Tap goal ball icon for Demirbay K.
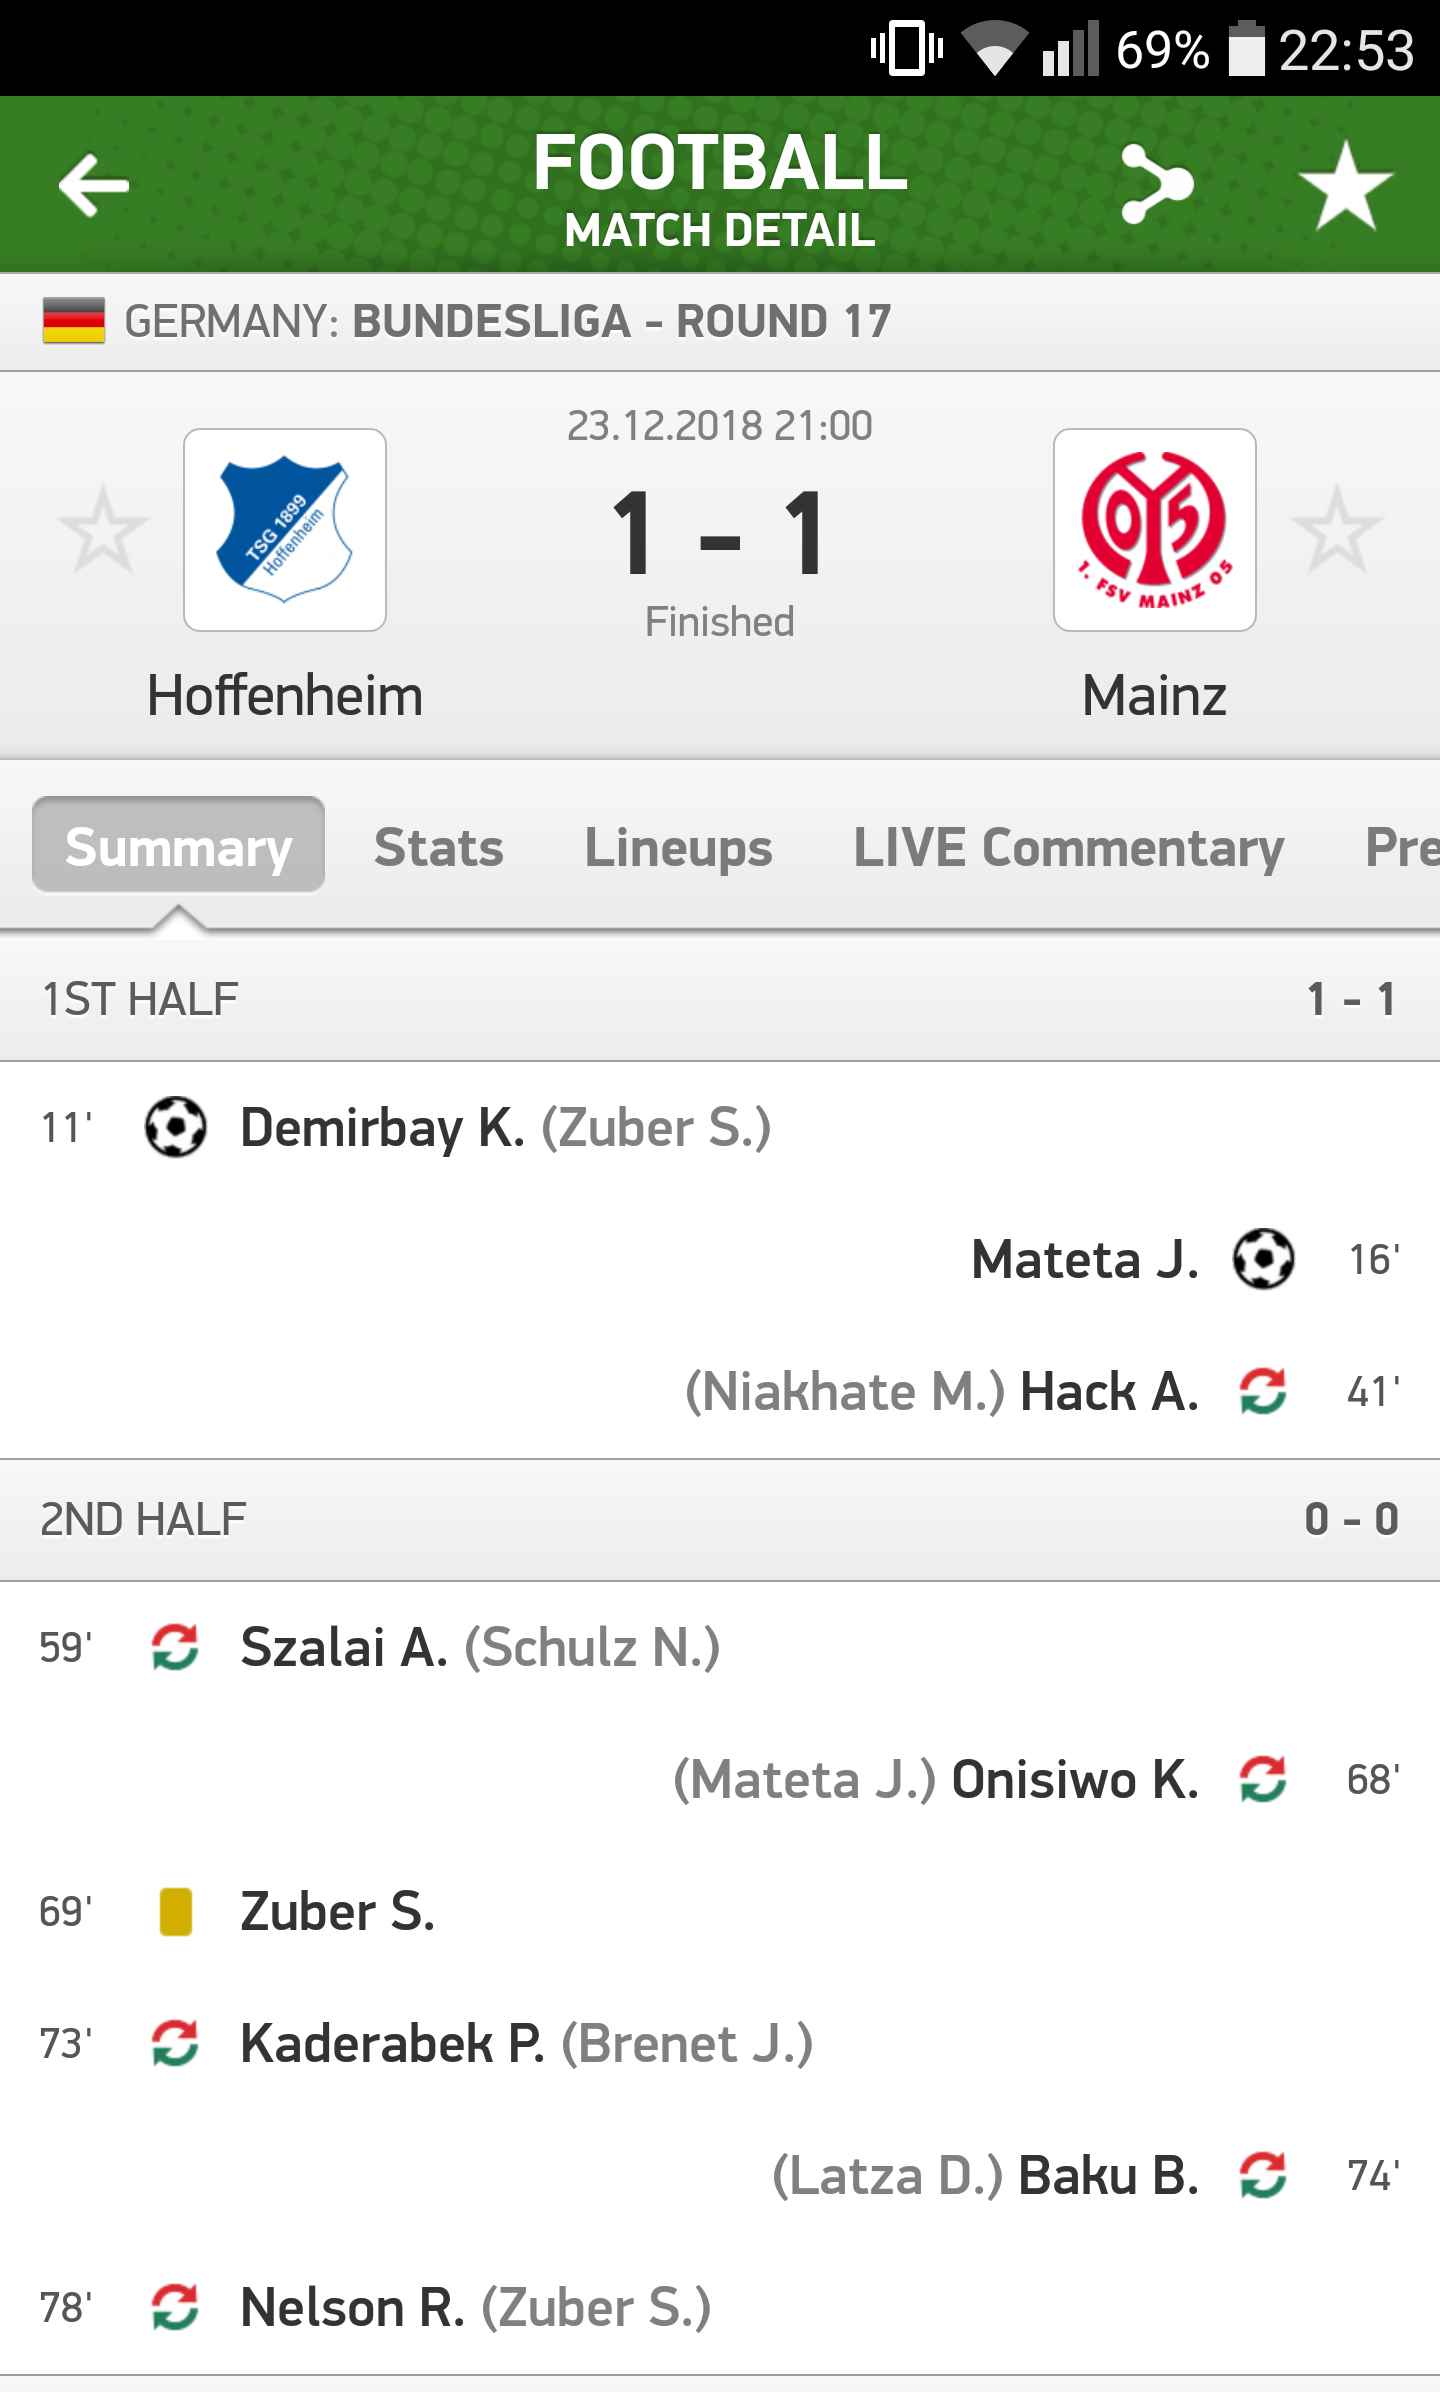The width and height of the screenshot is (1440, 2392). (176, 1127)
